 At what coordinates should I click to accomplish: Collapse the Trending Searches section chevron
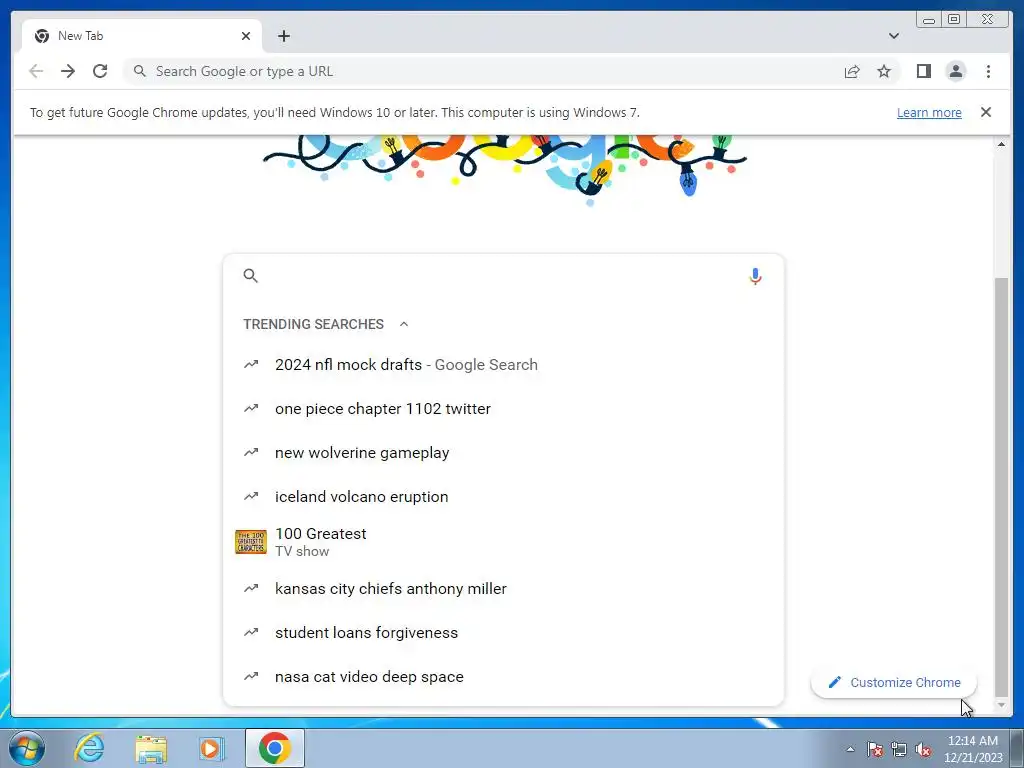(x=404, y=324)
